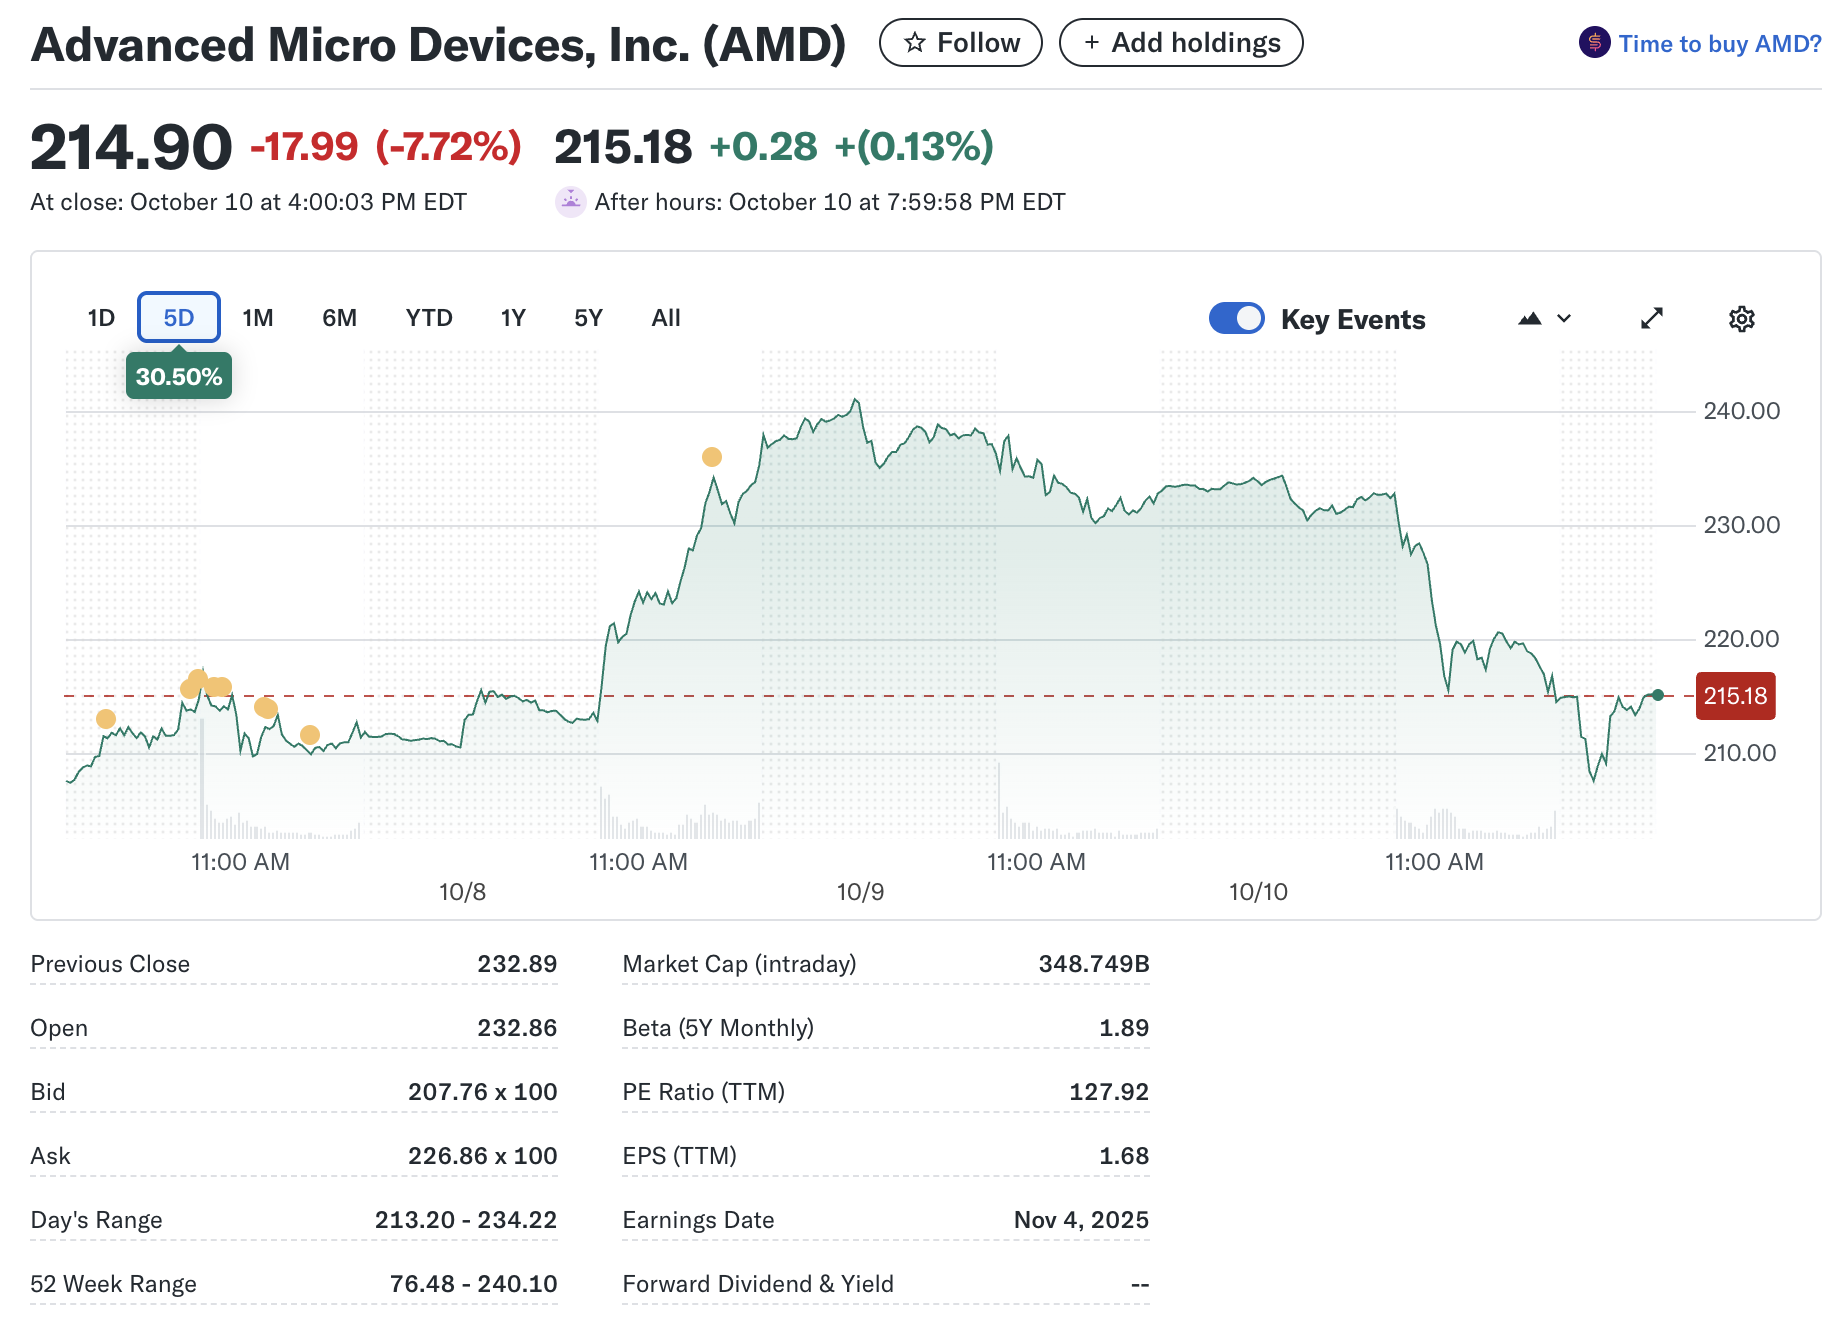Click the mountain chart type icon
This screenshot has width=1834, height=1322.
pos(1530,319)
